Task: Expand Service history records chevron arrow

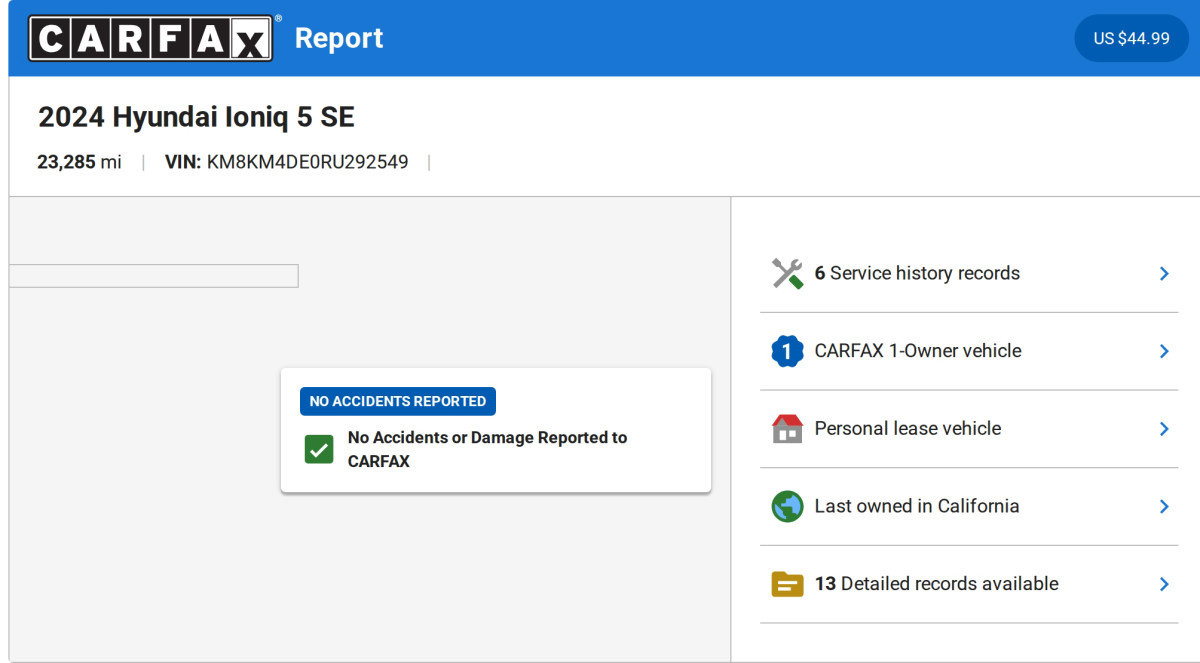Action: tap(1163, 273)
